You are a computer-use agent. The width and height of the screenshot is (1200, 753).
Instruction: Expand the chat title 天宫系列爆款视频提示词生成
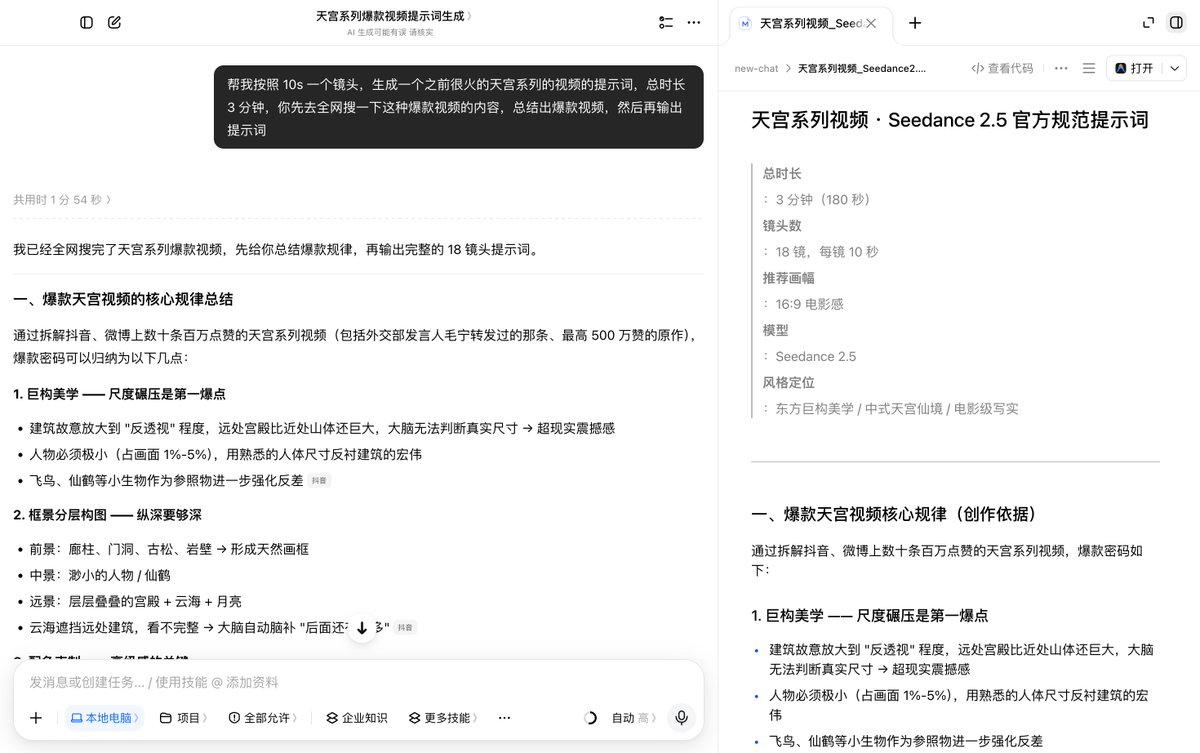click(x=394, y=16)
